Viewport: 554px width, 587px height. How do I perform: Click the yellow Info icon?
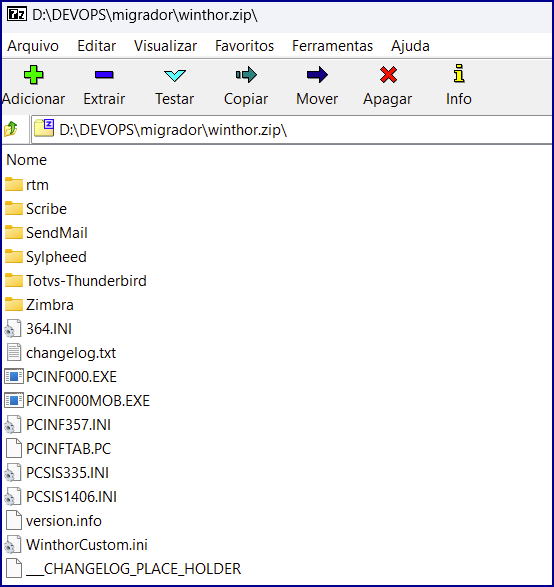pyautogui.click(x=459, y=73)
